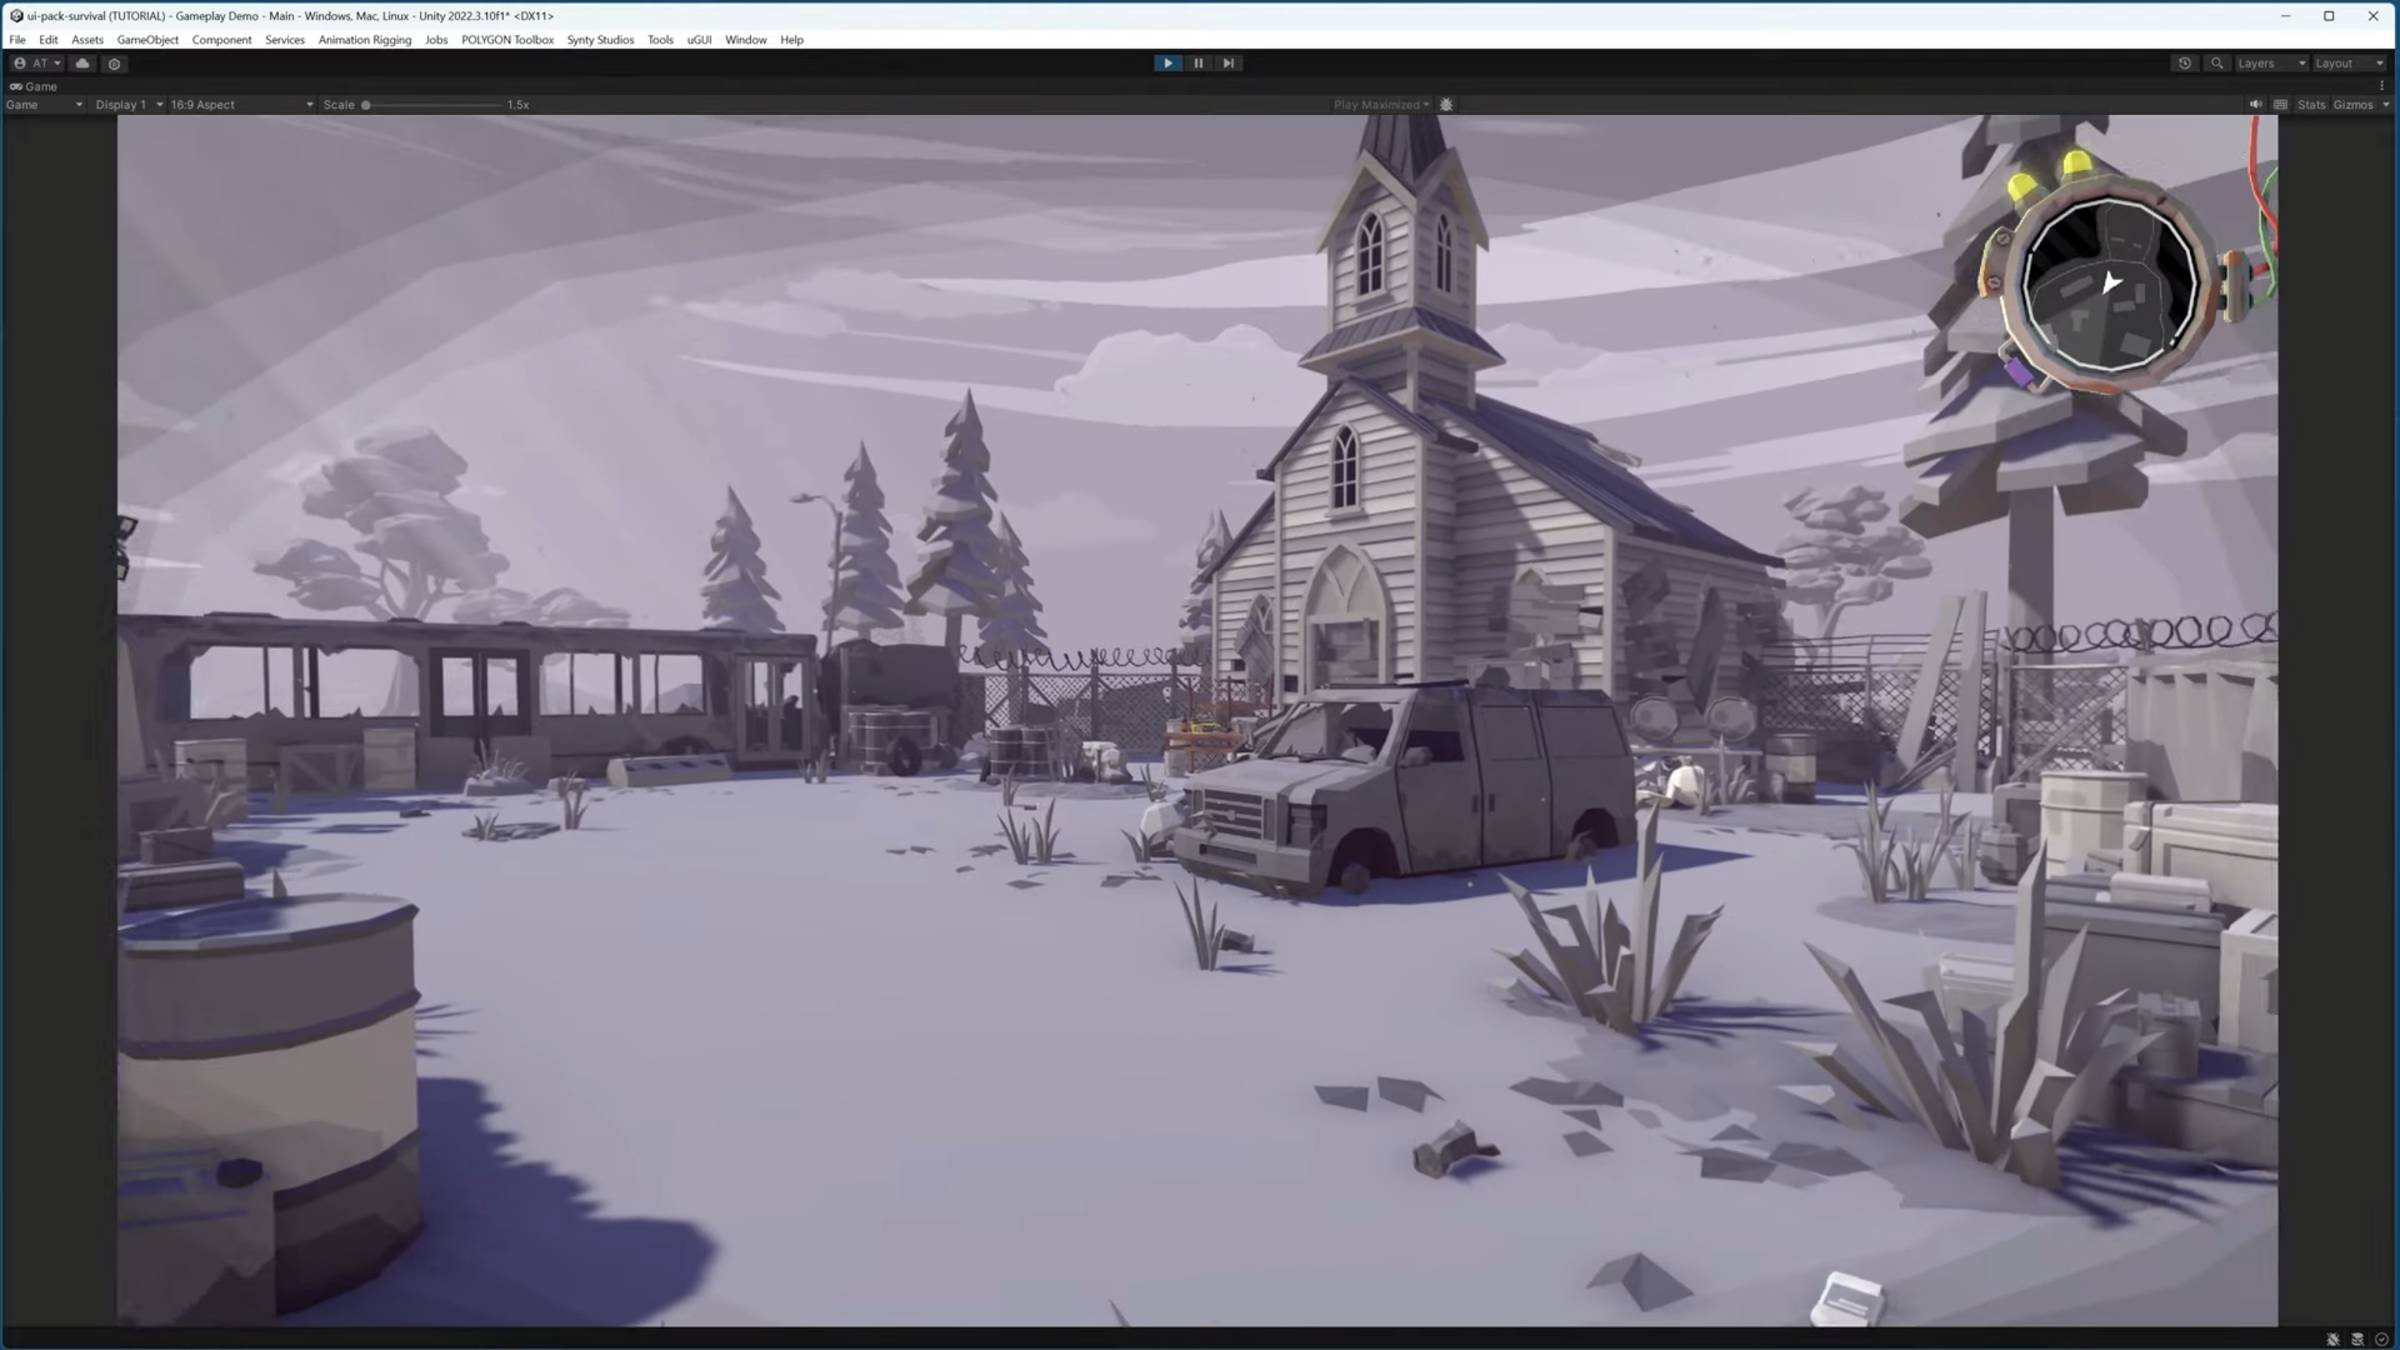
Task: Click the Unity Version Control icon
Action: [x=114, y=64]
